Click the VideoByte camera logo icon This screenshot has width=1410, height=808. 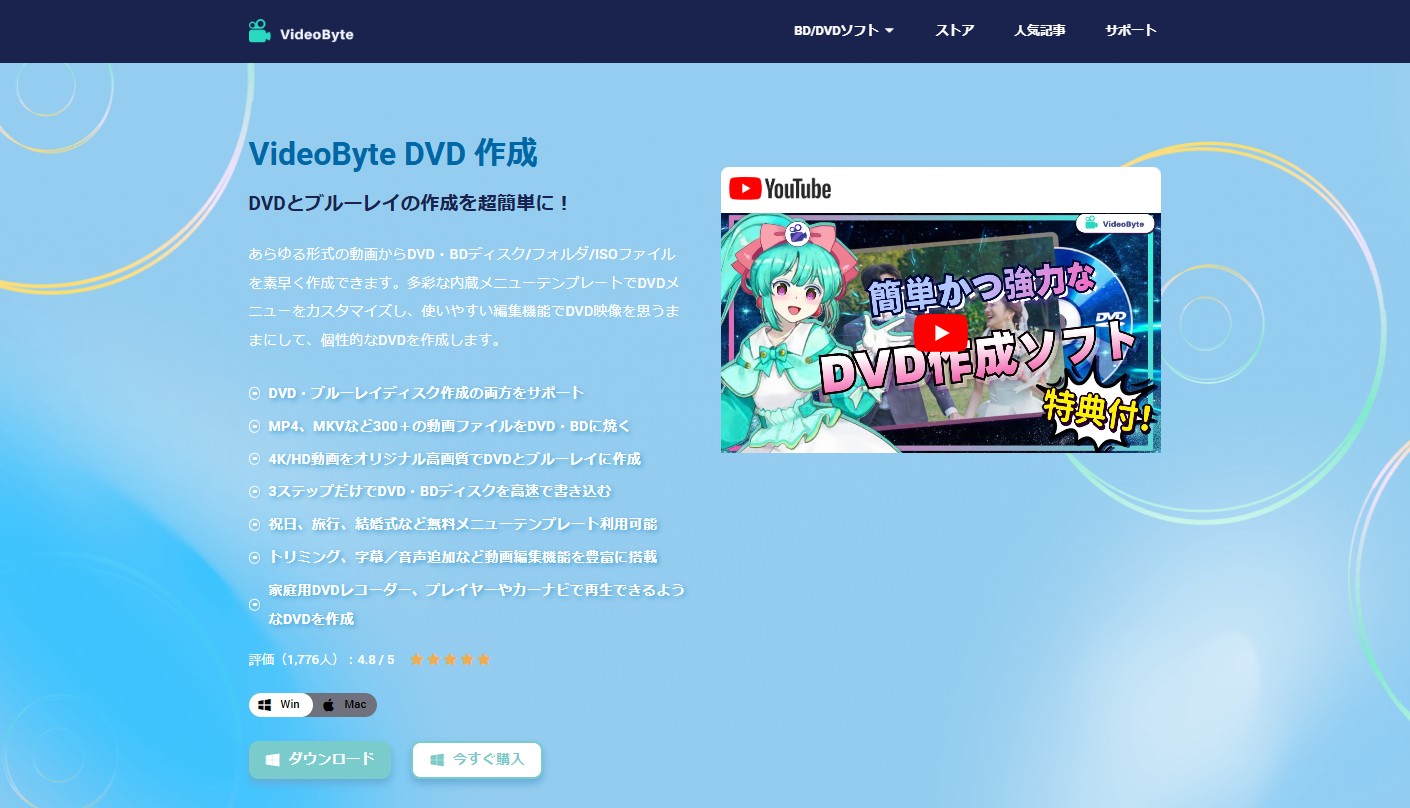[x=260, y=31]
